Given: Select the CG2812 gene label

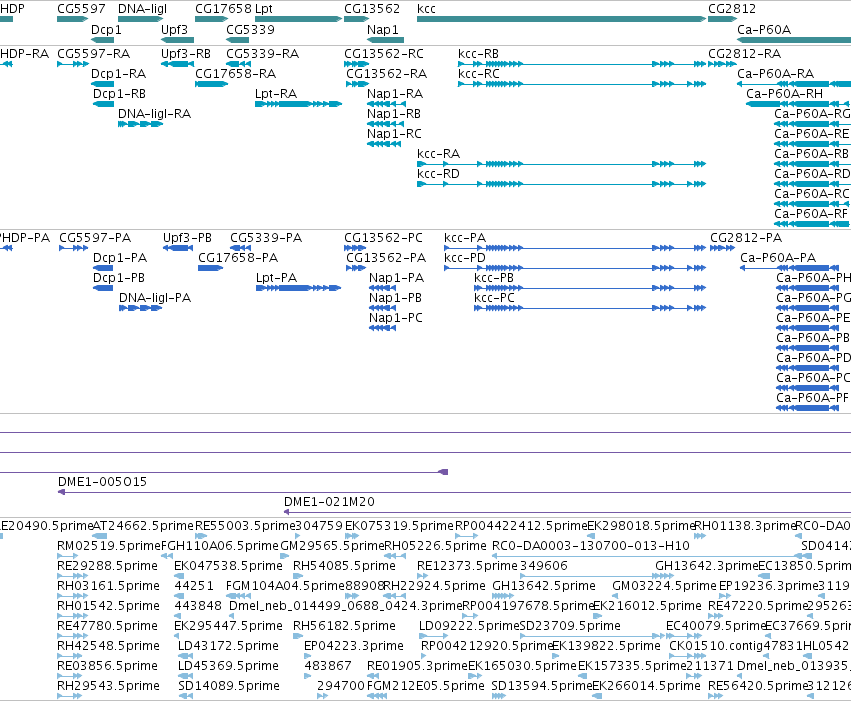Looking at the screenshot, I should point(732,9).
